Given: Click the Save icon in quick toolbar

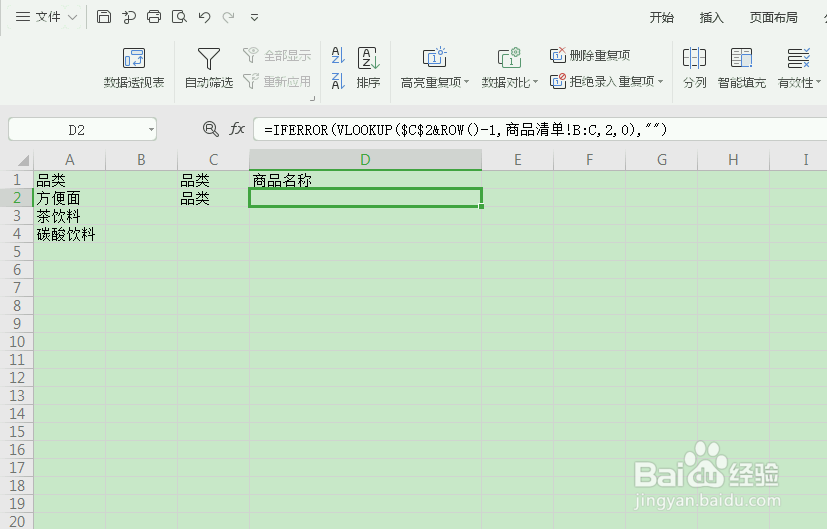Looking at the screenshot, I should [x=104, y=17].
